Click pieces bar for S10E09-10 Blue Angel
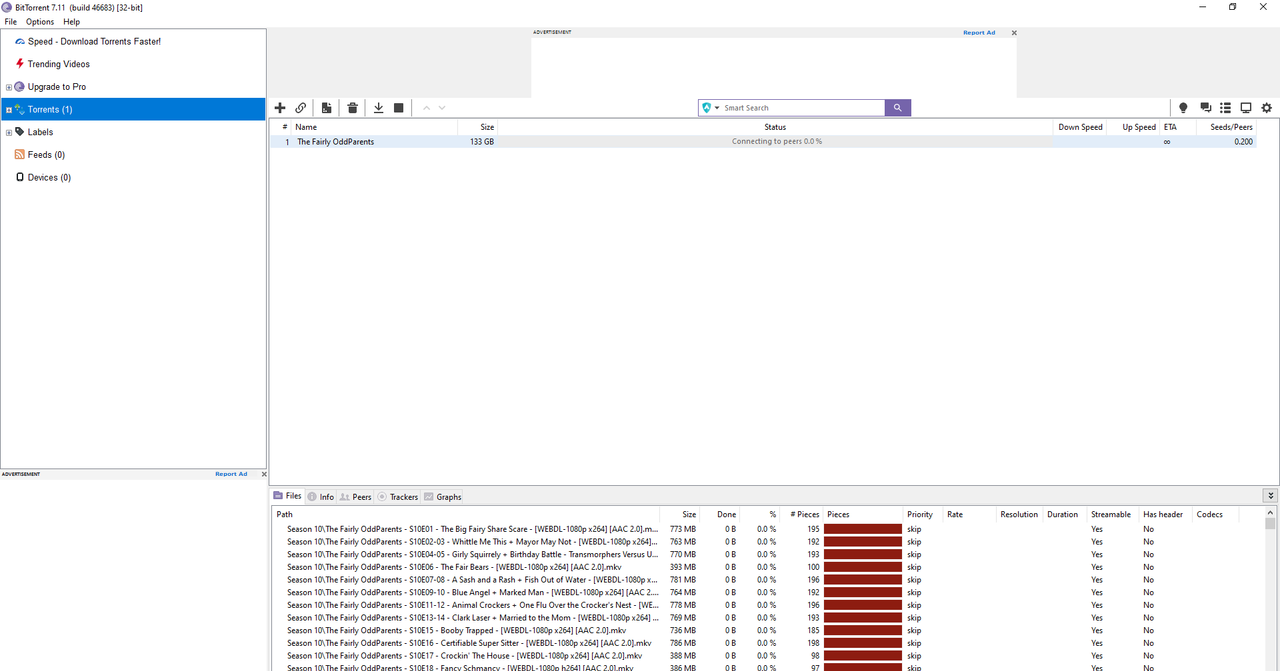Viewport: 1280px width, 671px height. (863, 592)
